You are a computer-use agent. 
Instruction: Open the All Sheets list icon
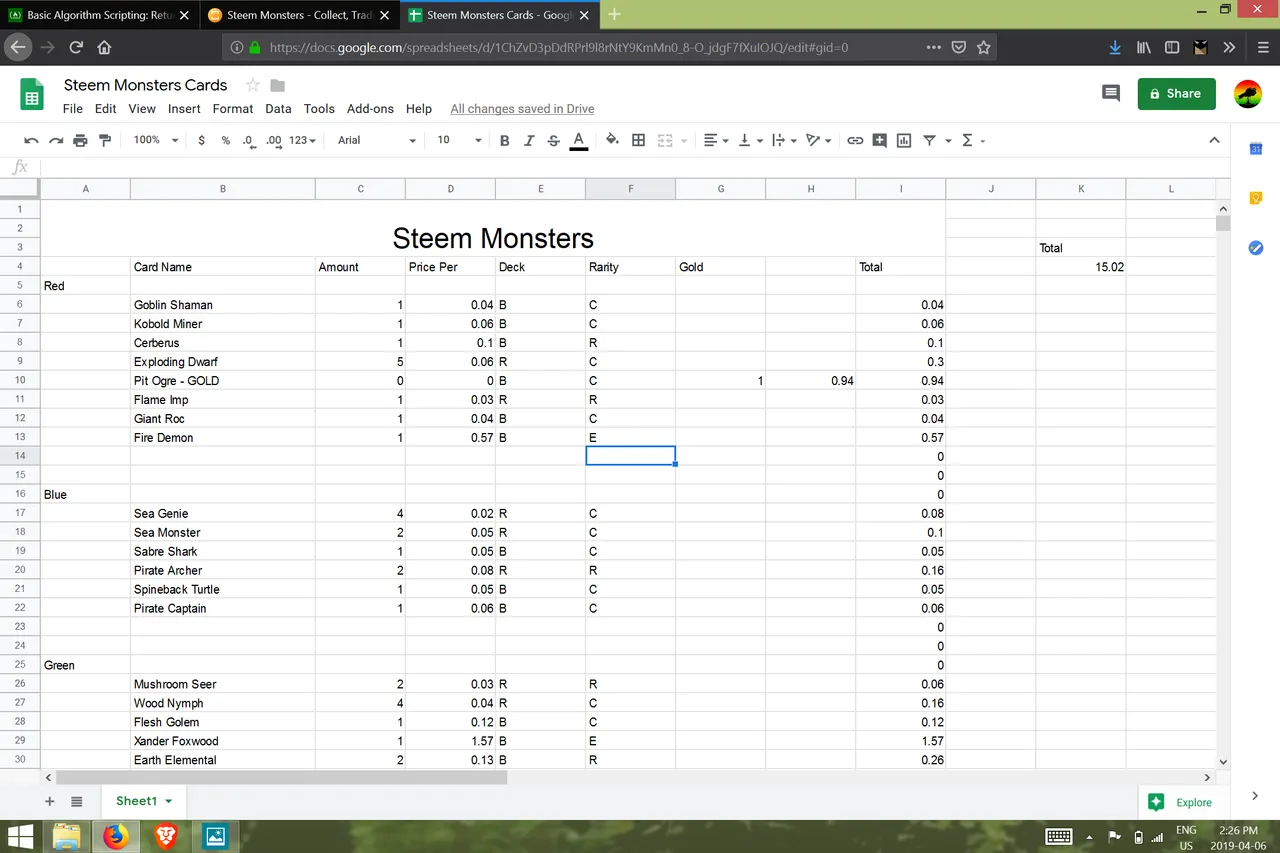[77, 801]
